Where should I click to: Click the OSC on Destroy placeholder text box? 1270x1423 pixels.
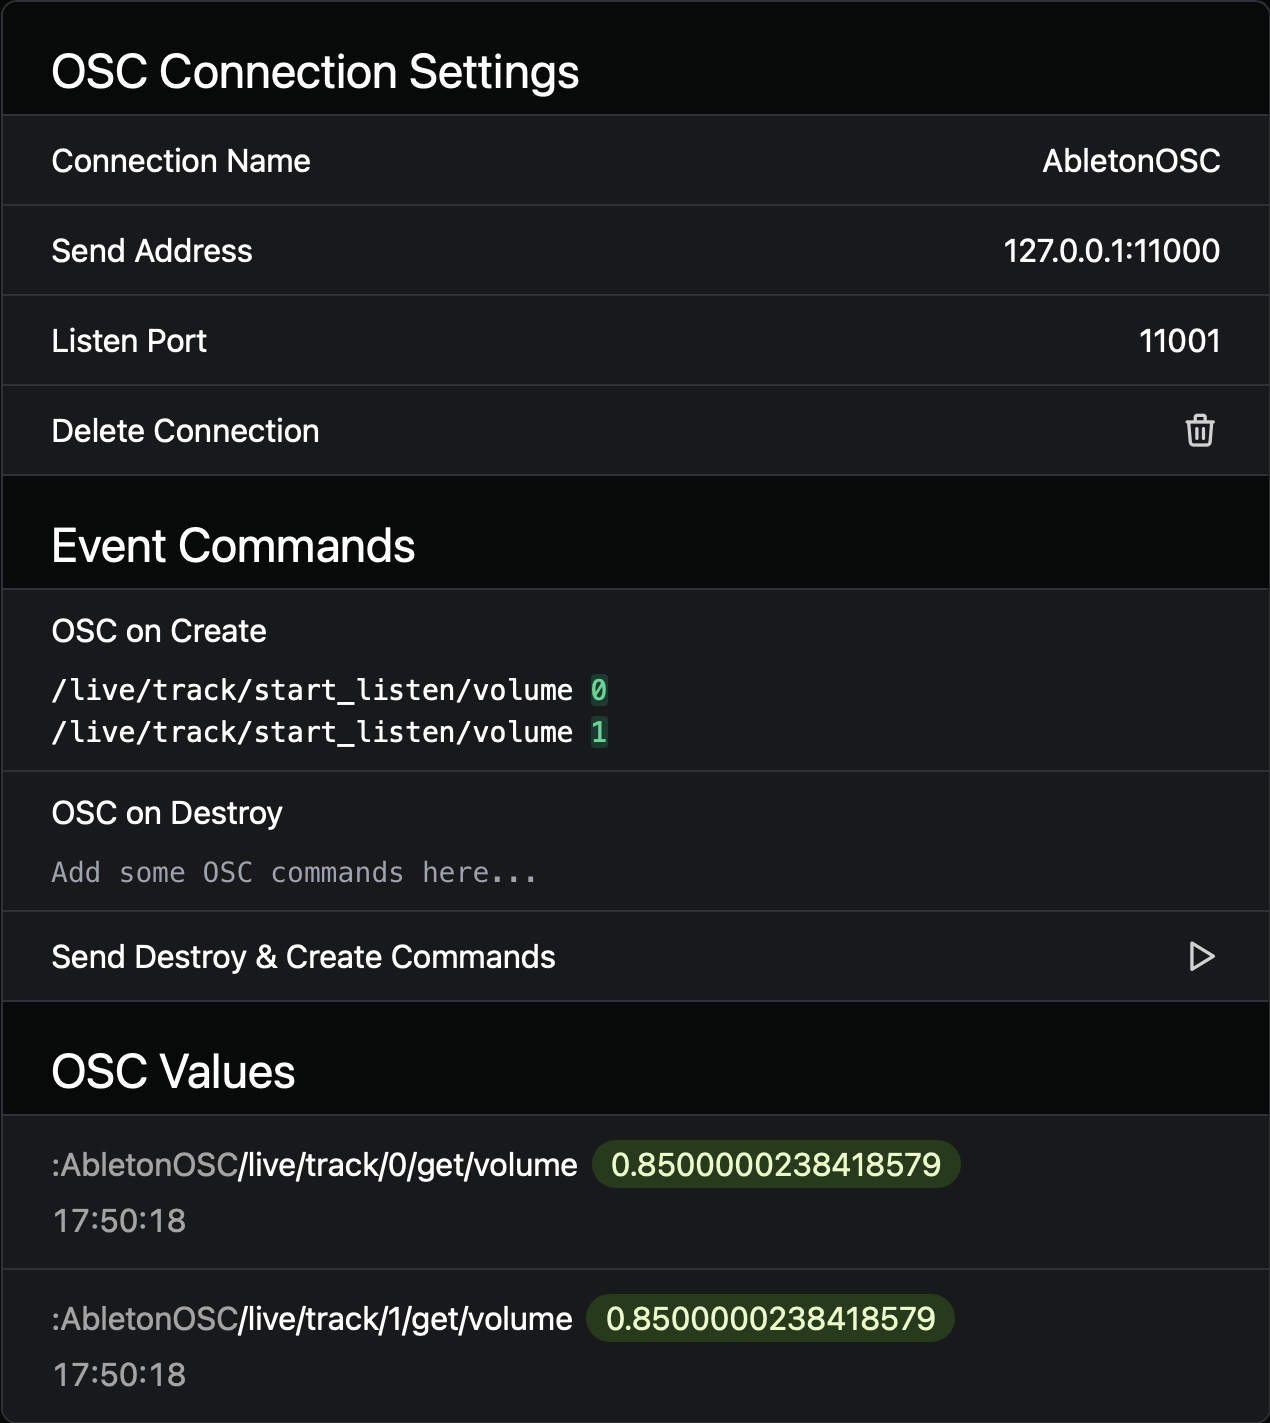[295, 872]
